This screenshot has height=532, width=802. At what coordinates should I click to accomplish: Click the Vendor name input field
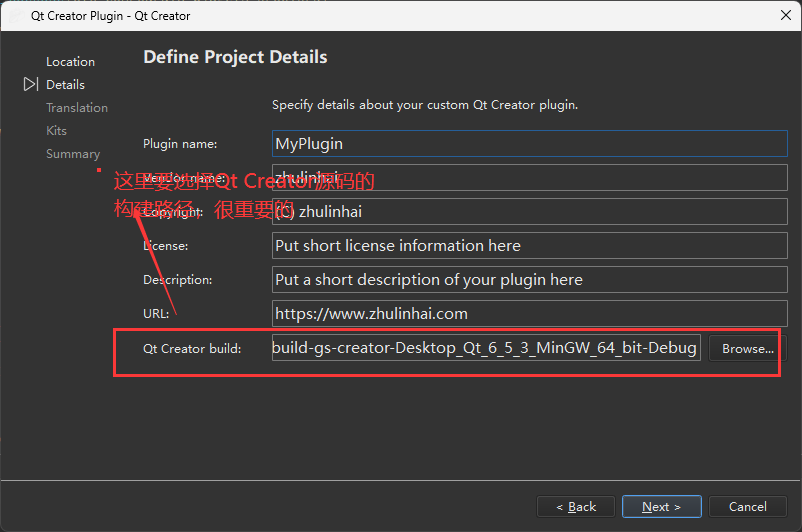(x=529, y=178)
